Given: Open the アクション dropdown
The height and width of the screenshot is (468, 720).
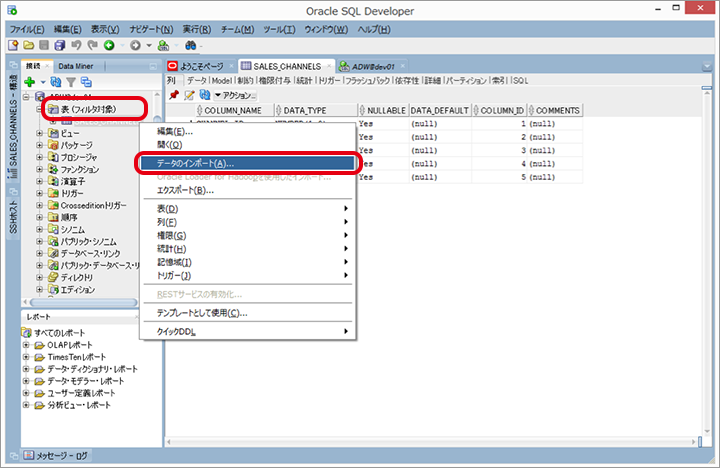Looking at the screenshot, I should coord(232,94).
